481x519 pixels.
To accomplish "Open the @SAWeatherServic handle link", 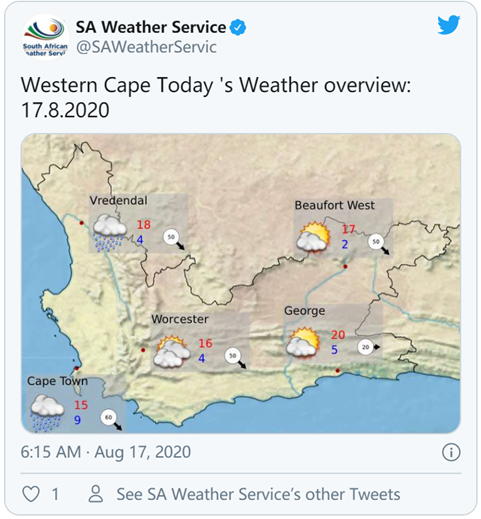I will click(146, 47).
